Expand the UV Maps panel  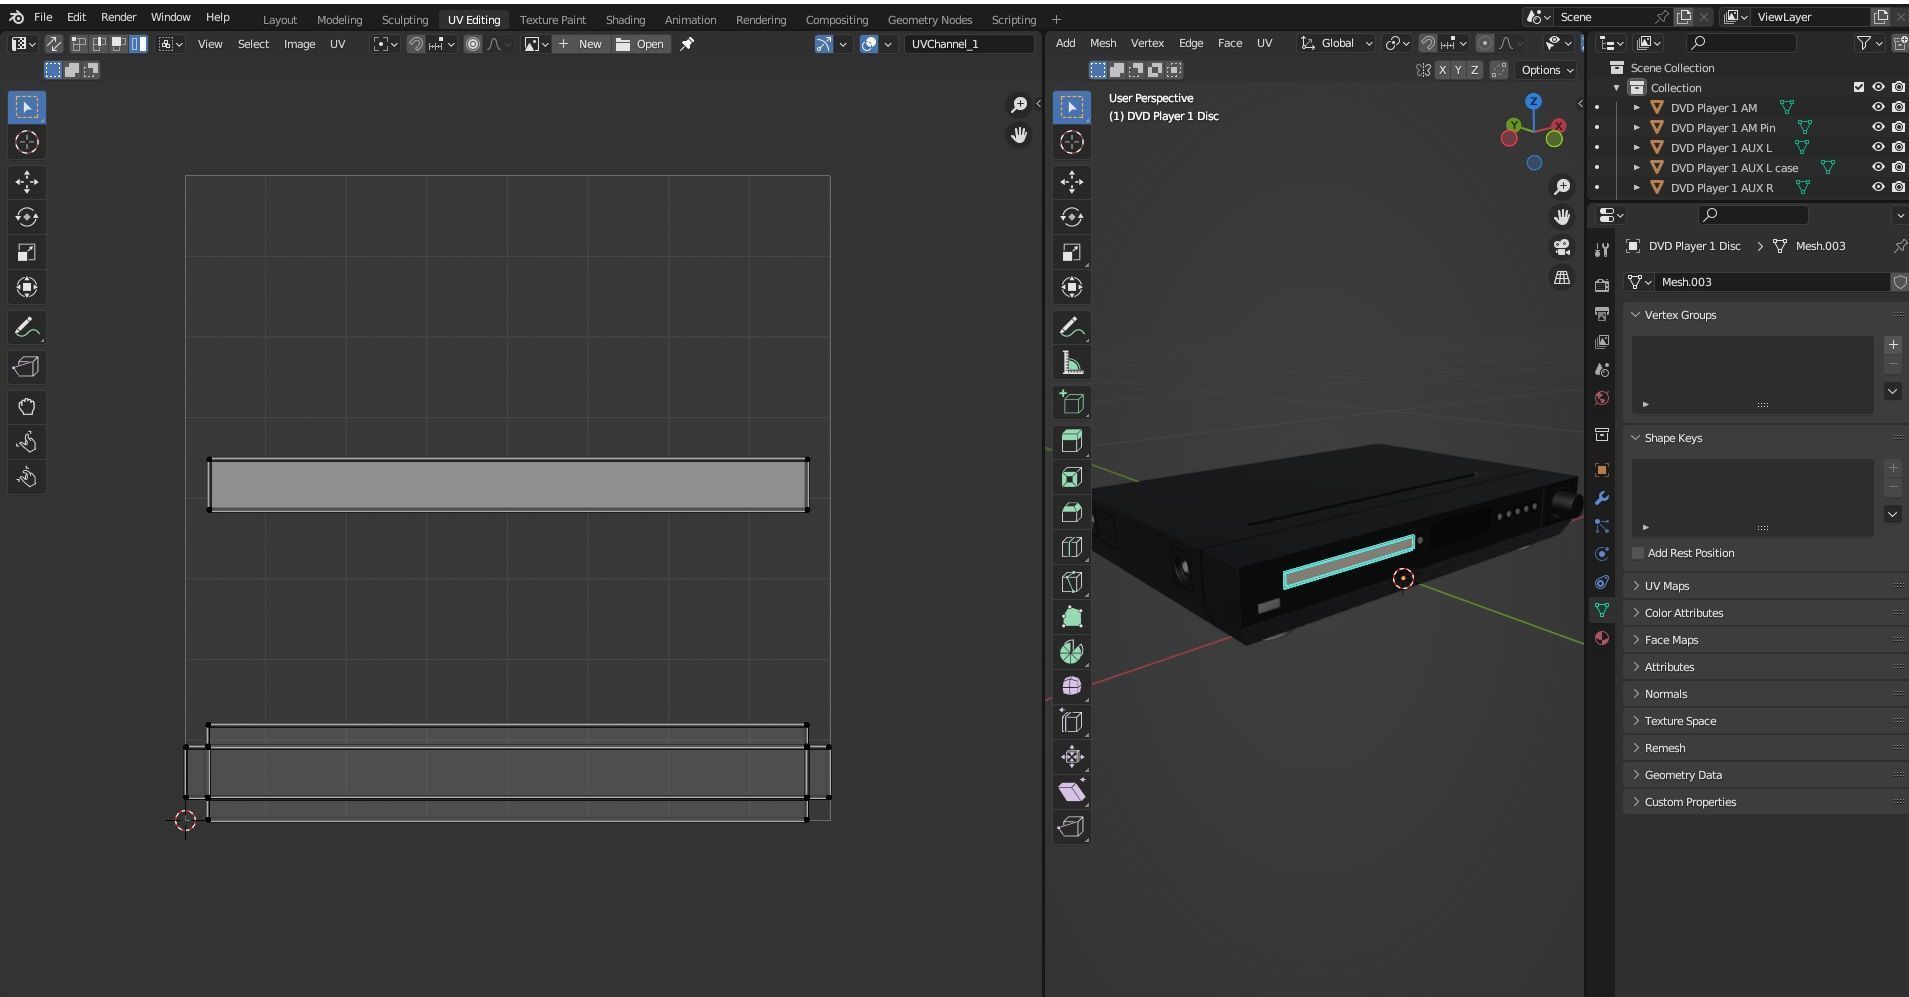(x=1667, y=586)
